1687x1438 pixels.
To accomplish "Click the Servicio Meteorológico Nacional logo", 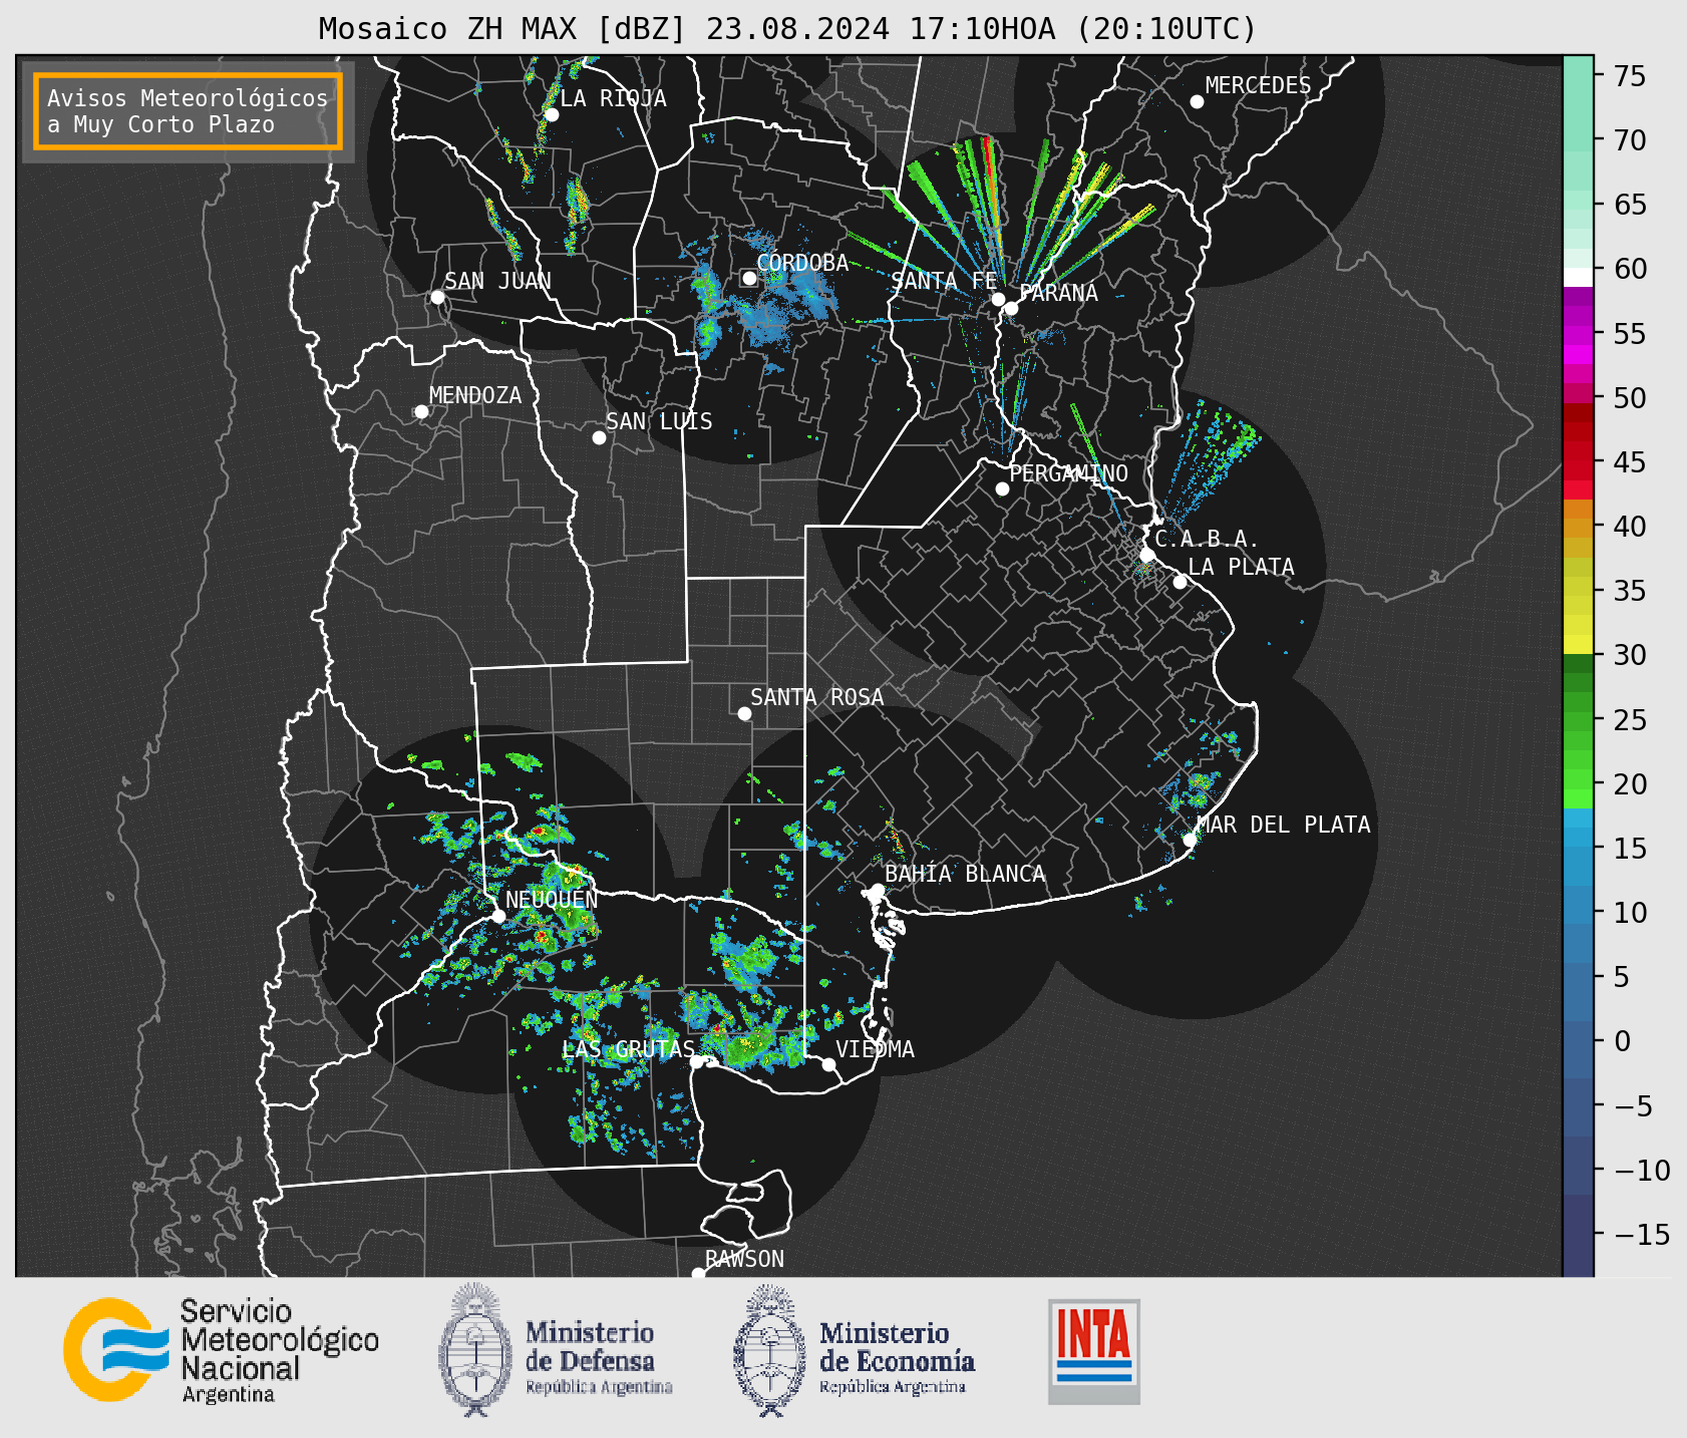I will coord(114,1350).
